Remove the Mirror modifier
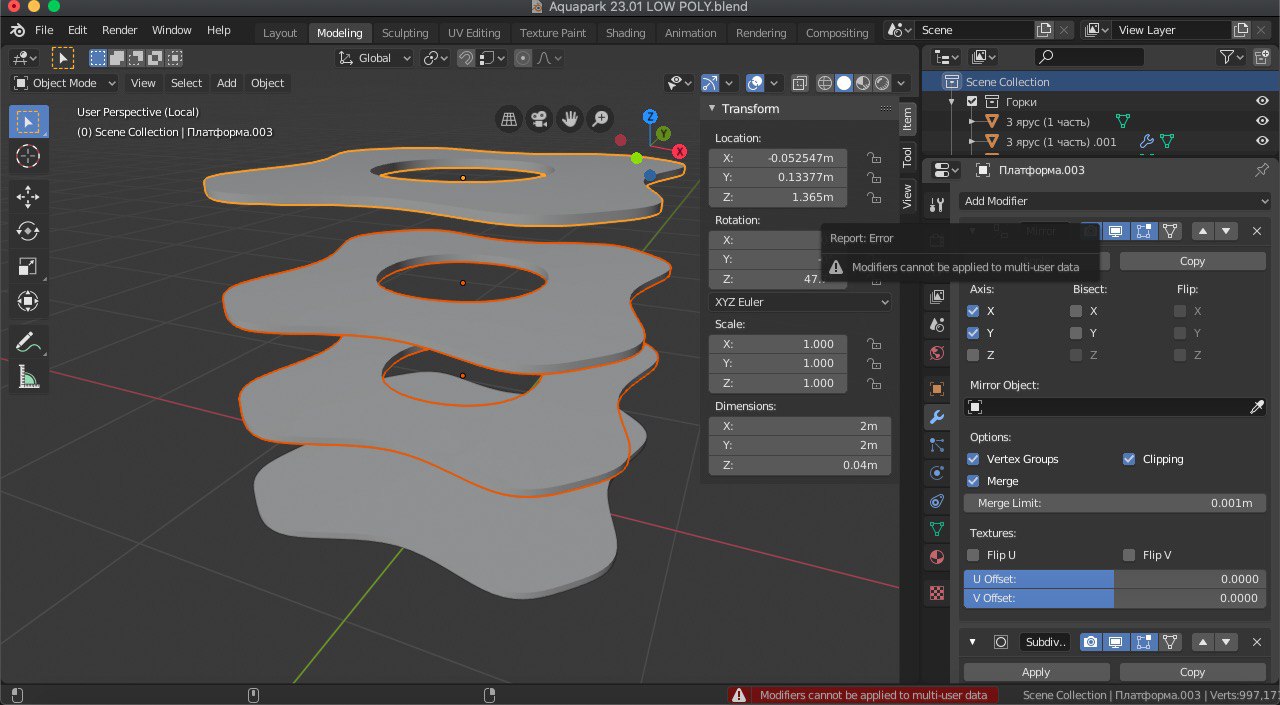 1257,231
